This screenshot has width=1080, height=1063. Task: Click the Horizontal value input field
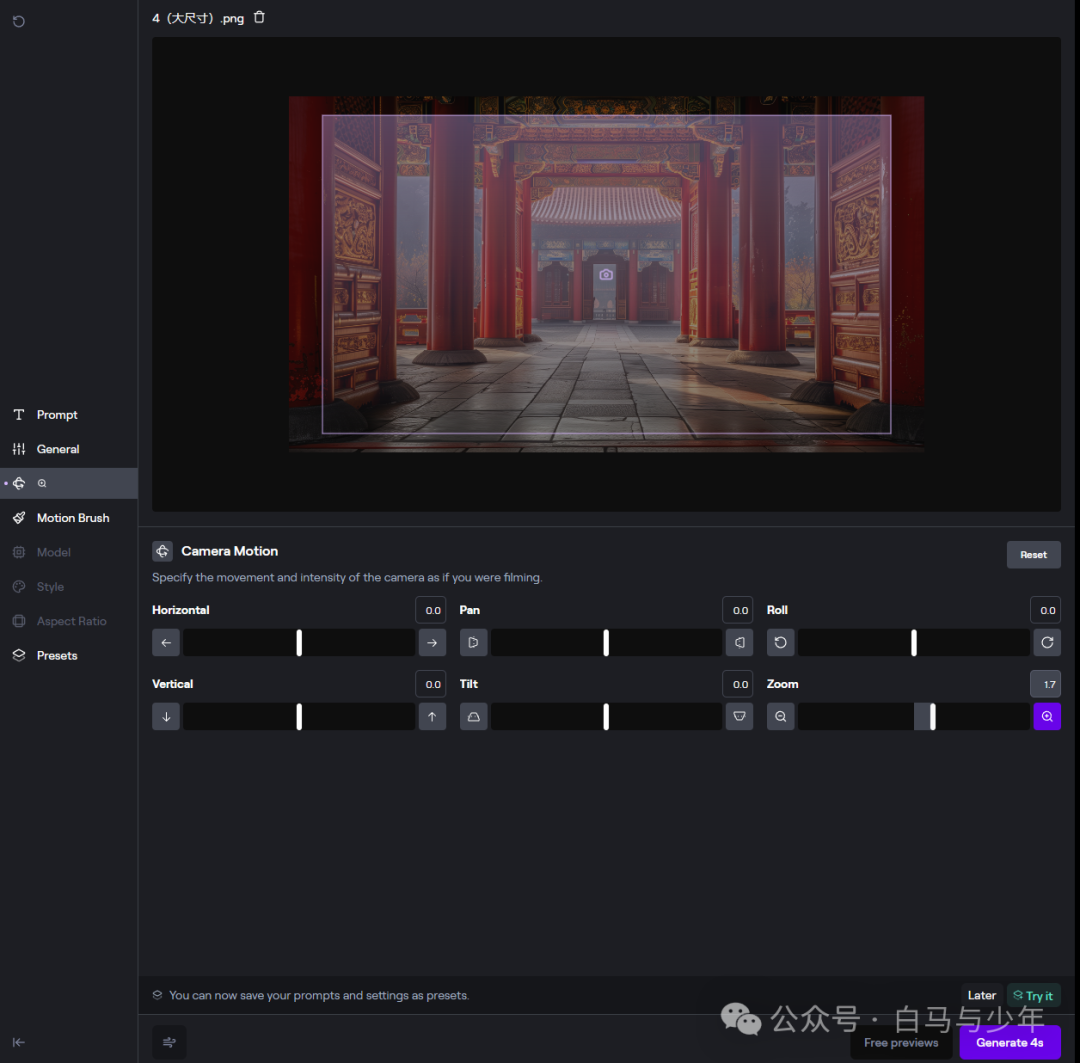click(432, 610)
